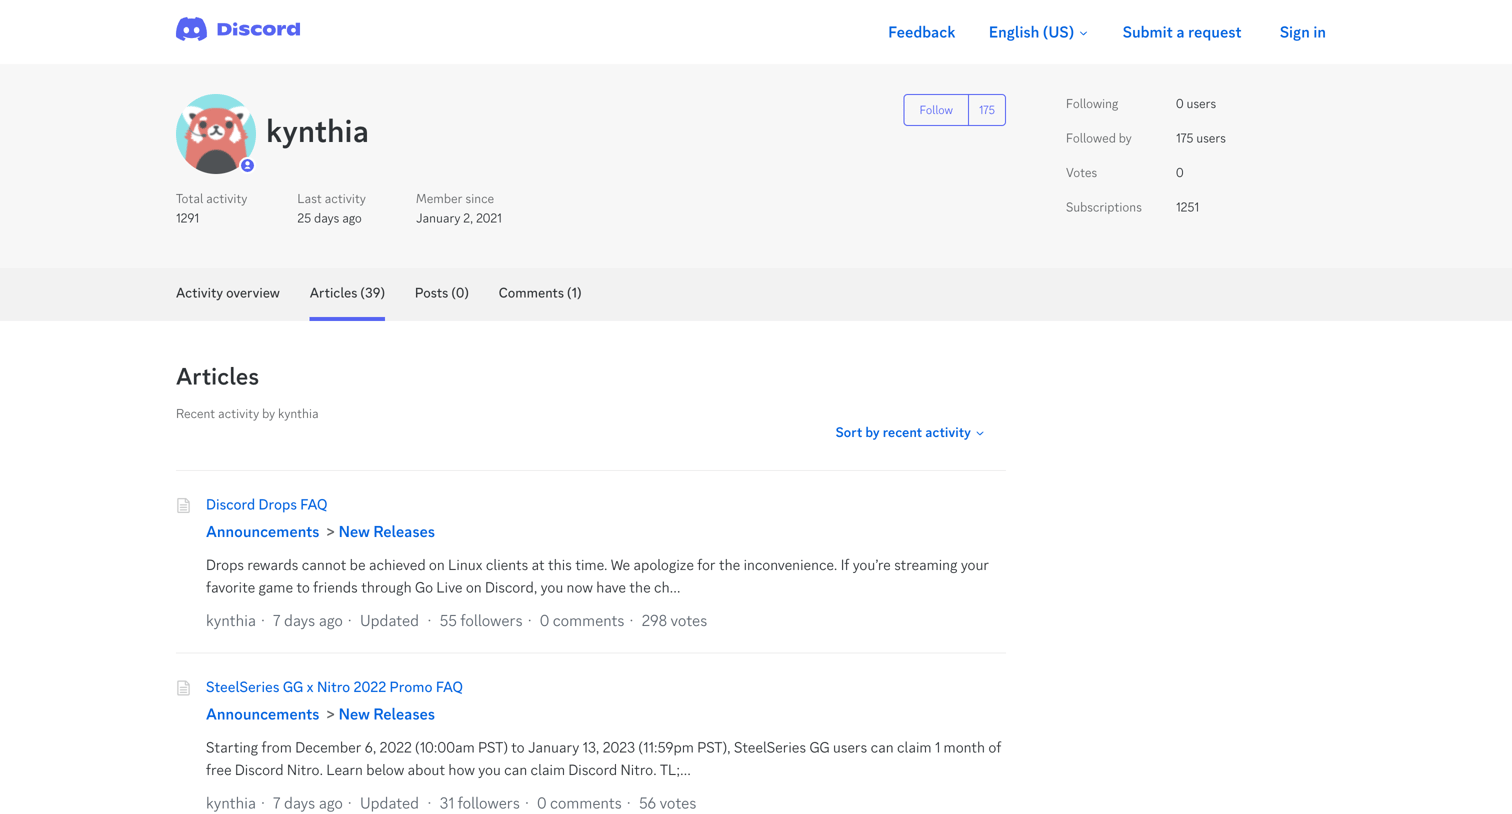Expand the Sort by recent activity dropdown
The width and height of the screenshot is (1512, 814).
(x=910, y=433)
